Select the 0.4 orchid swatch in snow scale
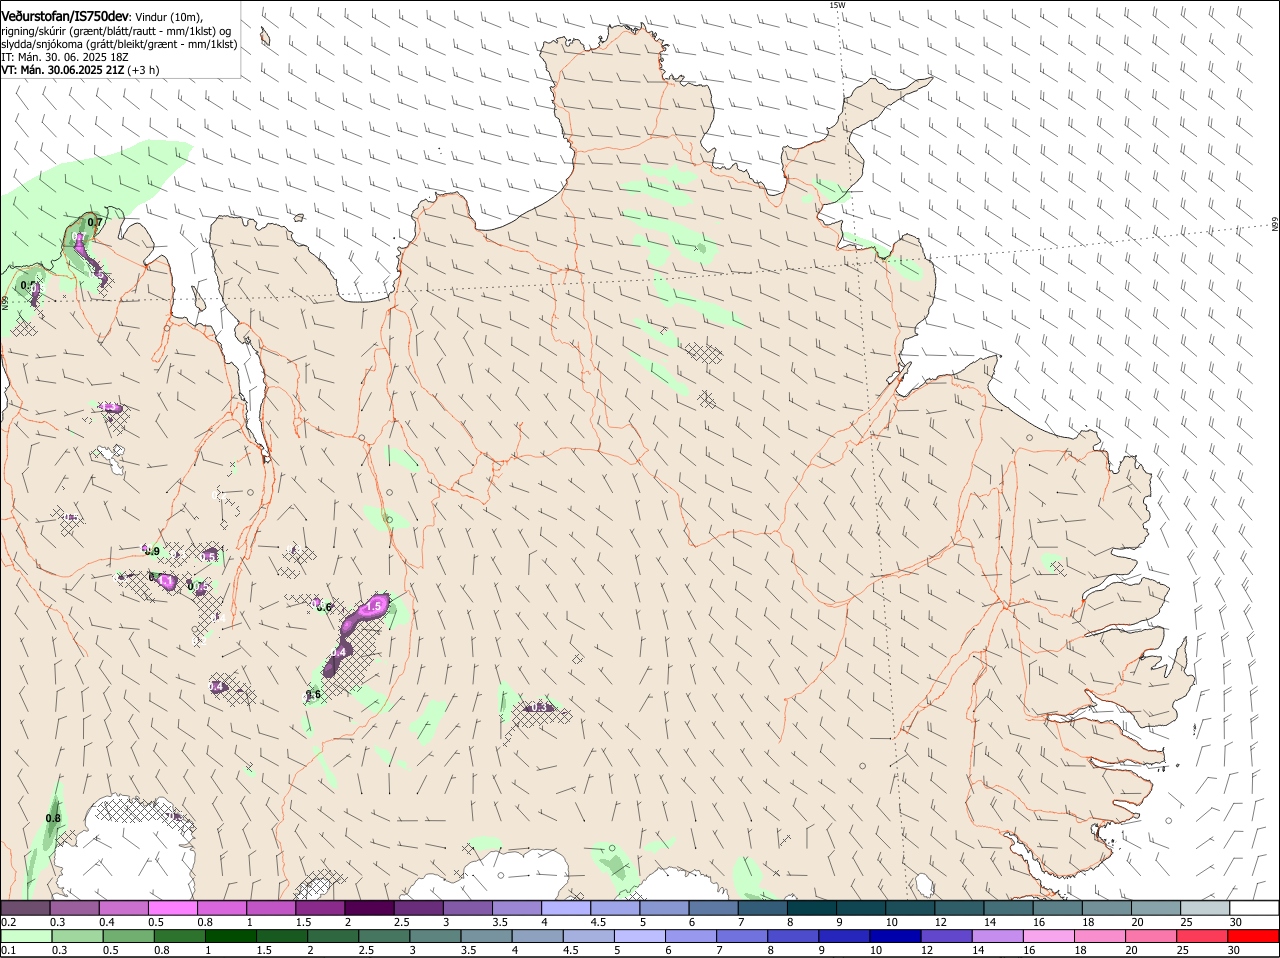The image size is (1280, 958). tap(123, 908)
